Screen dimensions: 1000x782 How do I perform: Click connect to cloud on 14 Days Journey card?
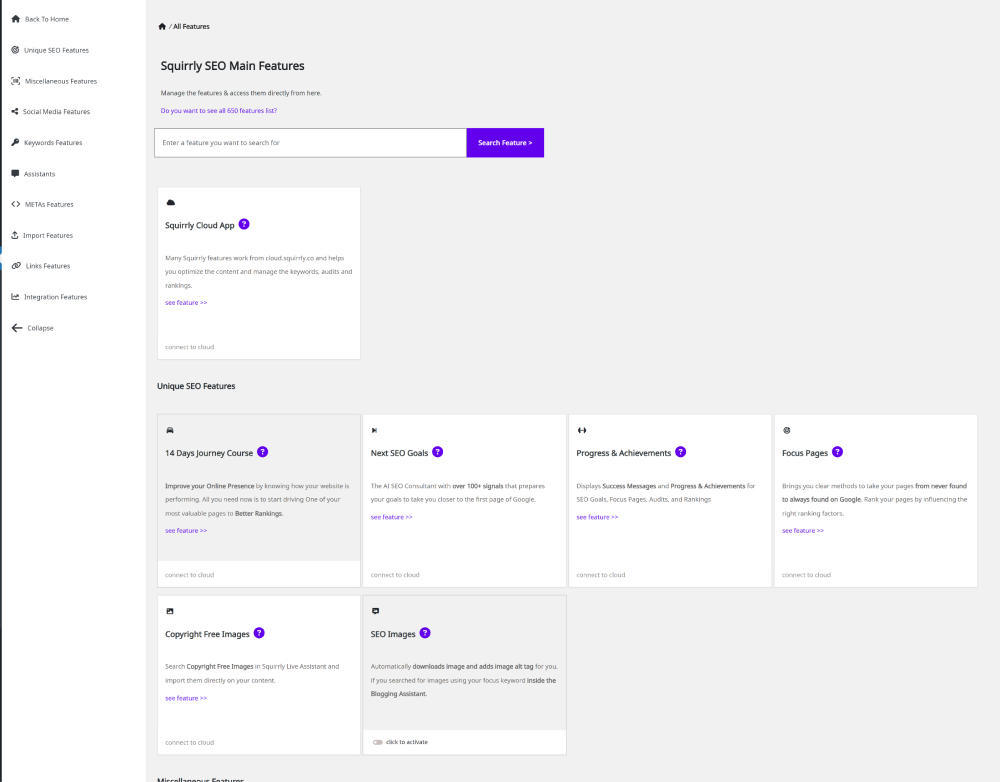(x=189, y=575)
